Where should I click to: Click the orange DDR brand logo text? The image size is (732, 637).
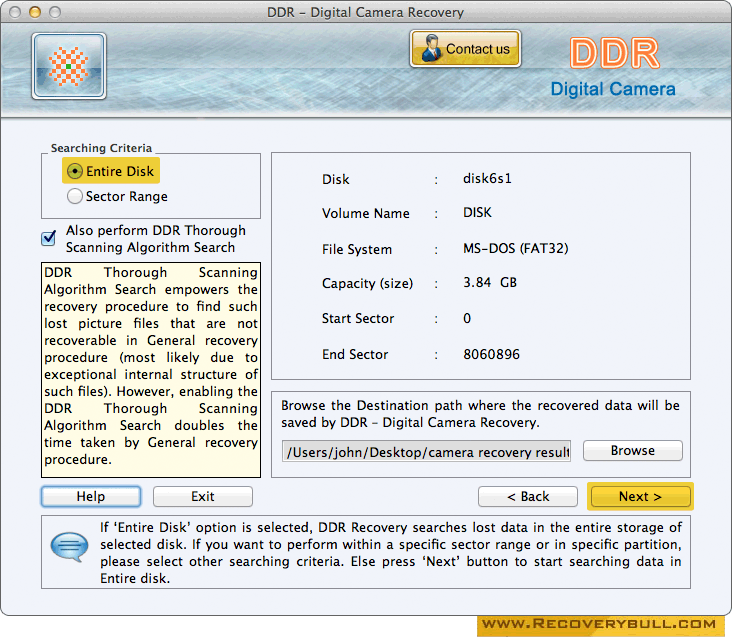coord(614,53)
